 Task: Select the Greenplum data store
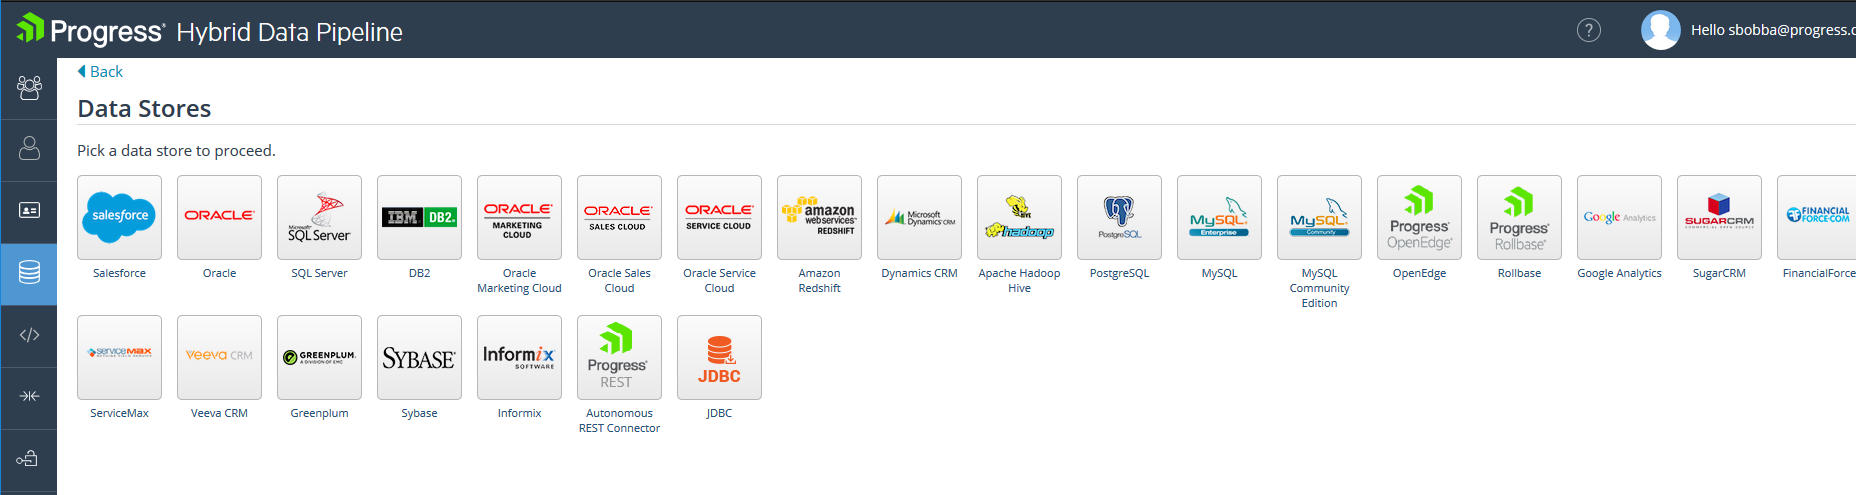click(319, 357)
